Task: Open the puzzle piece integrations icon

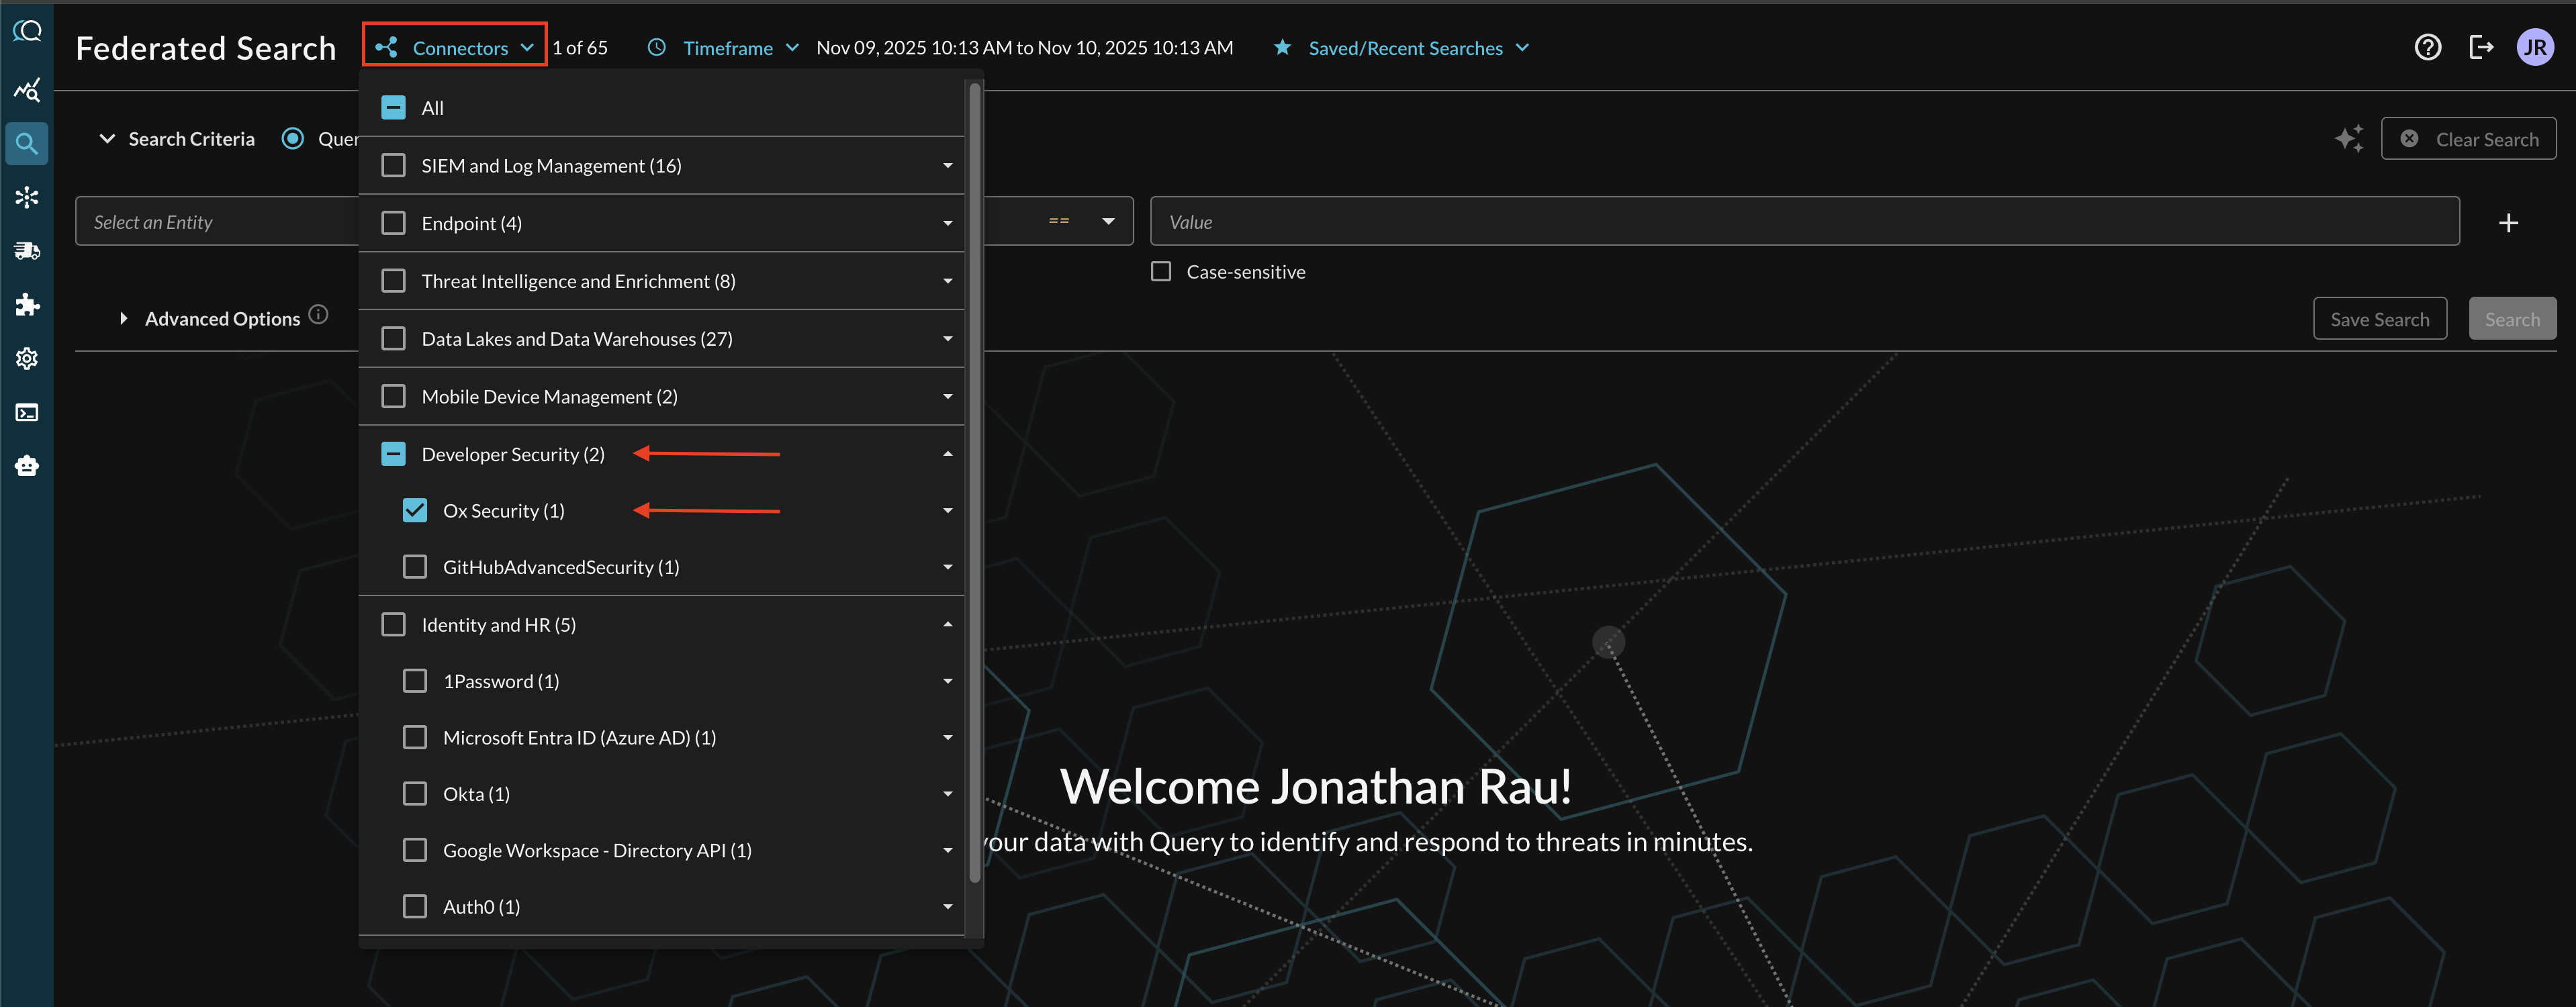Action: click(x=27, y=305)
